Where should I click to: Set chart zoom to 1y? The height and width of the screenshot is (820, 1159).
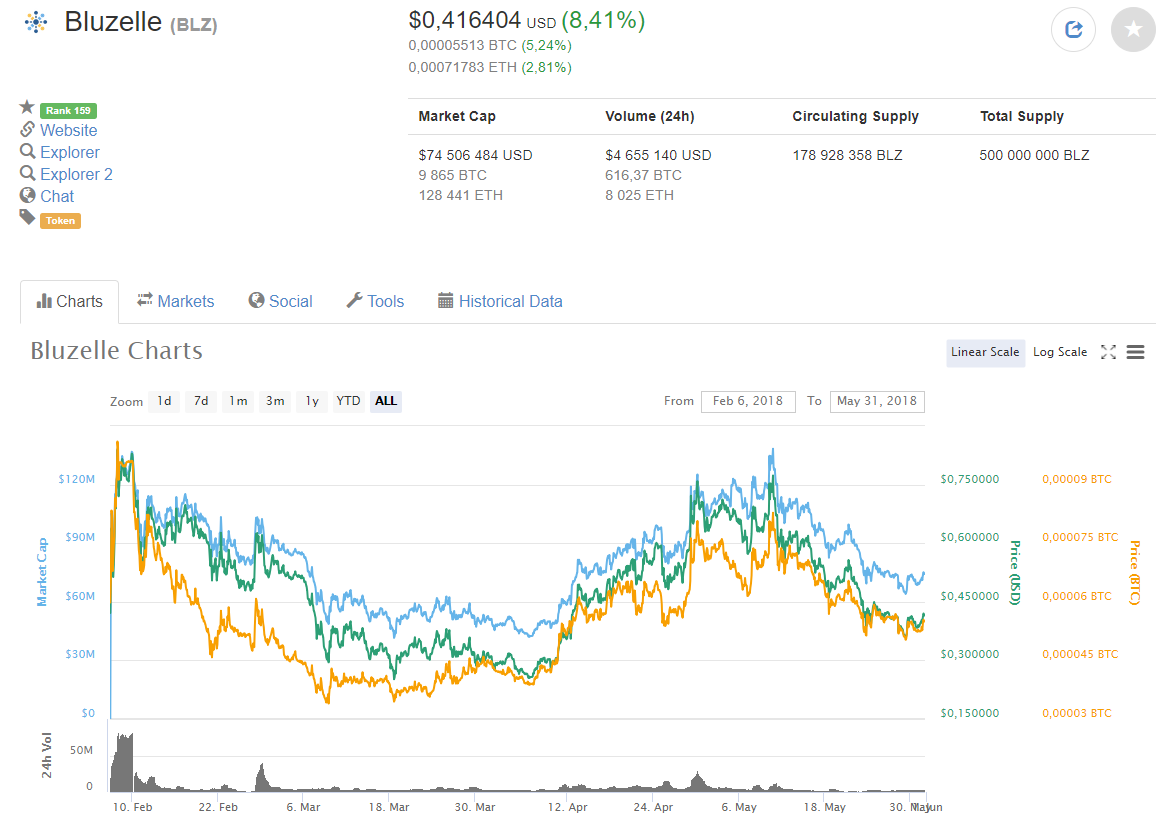click(312, 401)
